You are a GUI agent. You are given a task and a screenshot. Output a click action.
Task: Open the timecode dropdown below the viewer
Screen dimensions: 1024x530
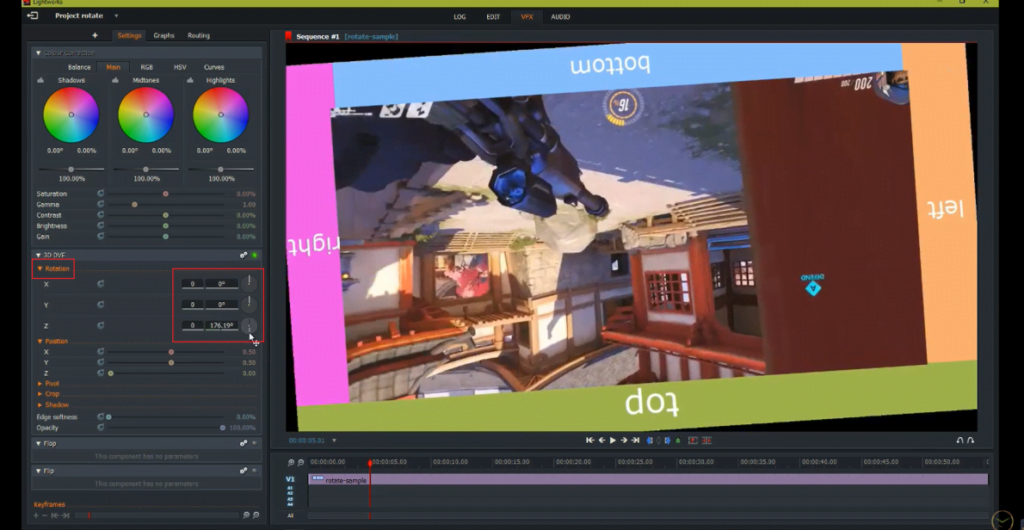click(334, 441)
